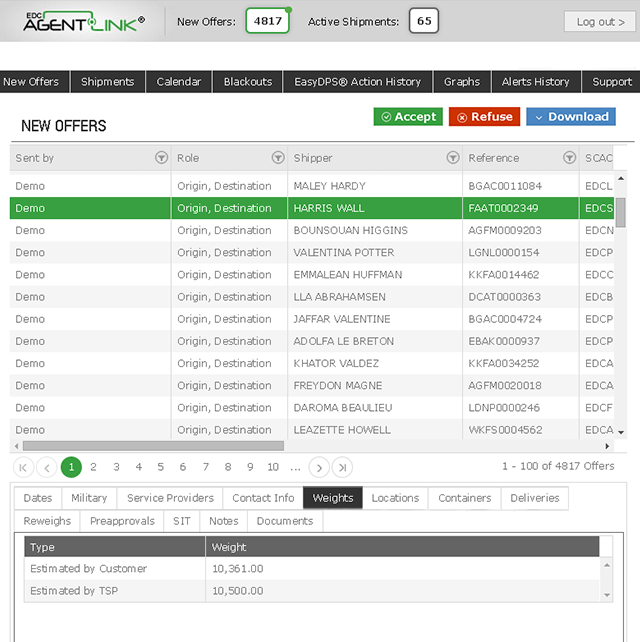Go to the first page of offers
Image resolution: width=640 pixels, height=642 pixels.
click(24, 467)
